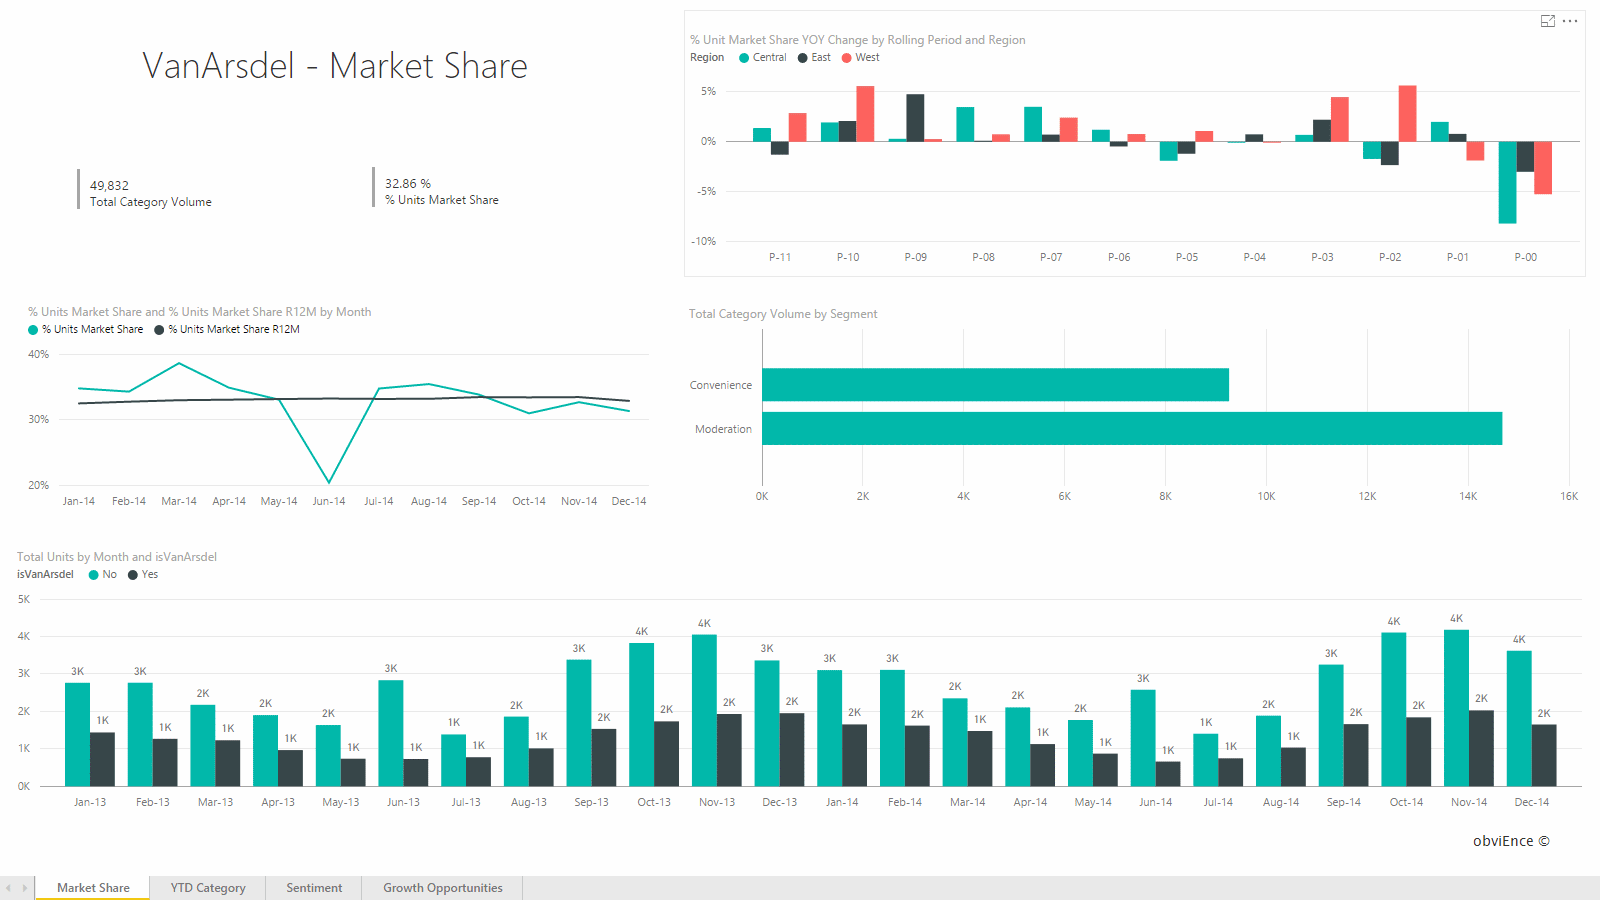1600x900 pixels.
Task: Select the West region legend marker
Action: tap(847, 58)
